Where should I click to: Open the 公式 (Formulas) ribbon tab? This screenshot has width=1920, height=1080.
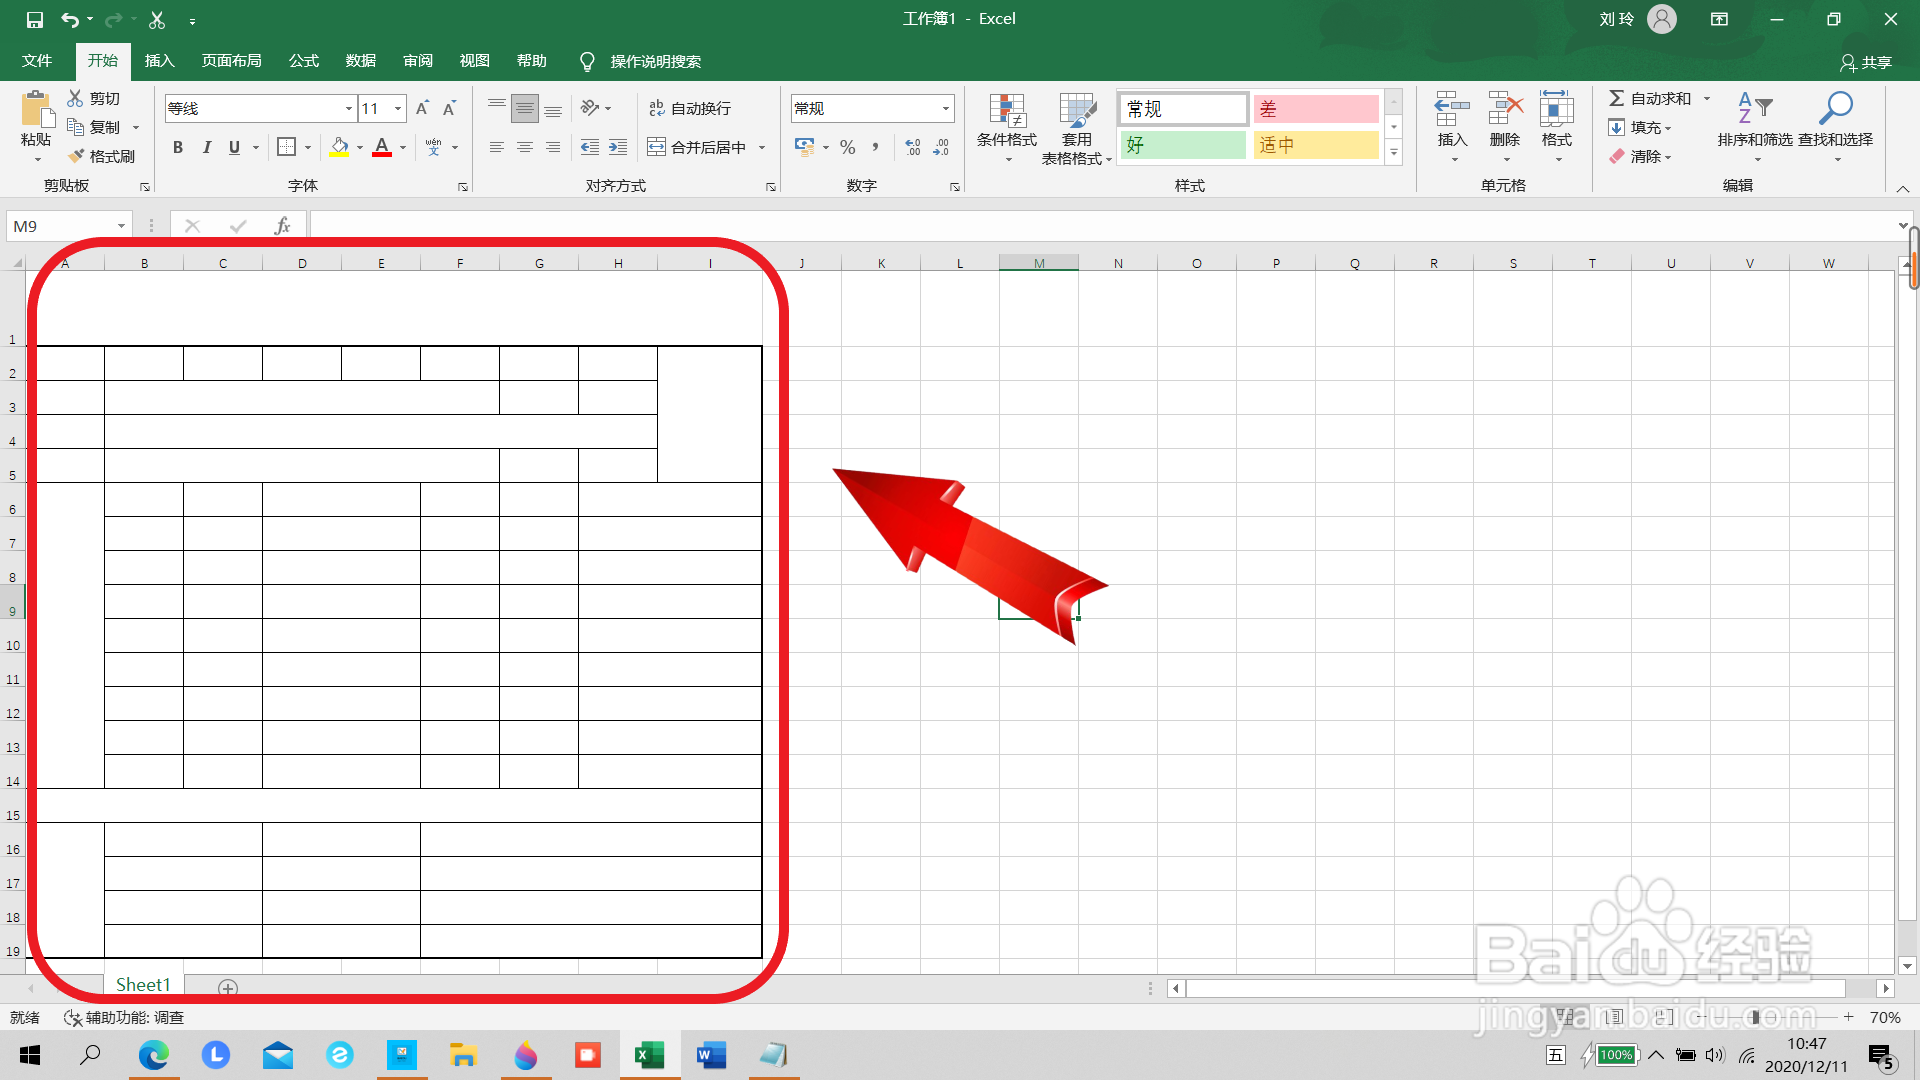(x=303, y=61)
